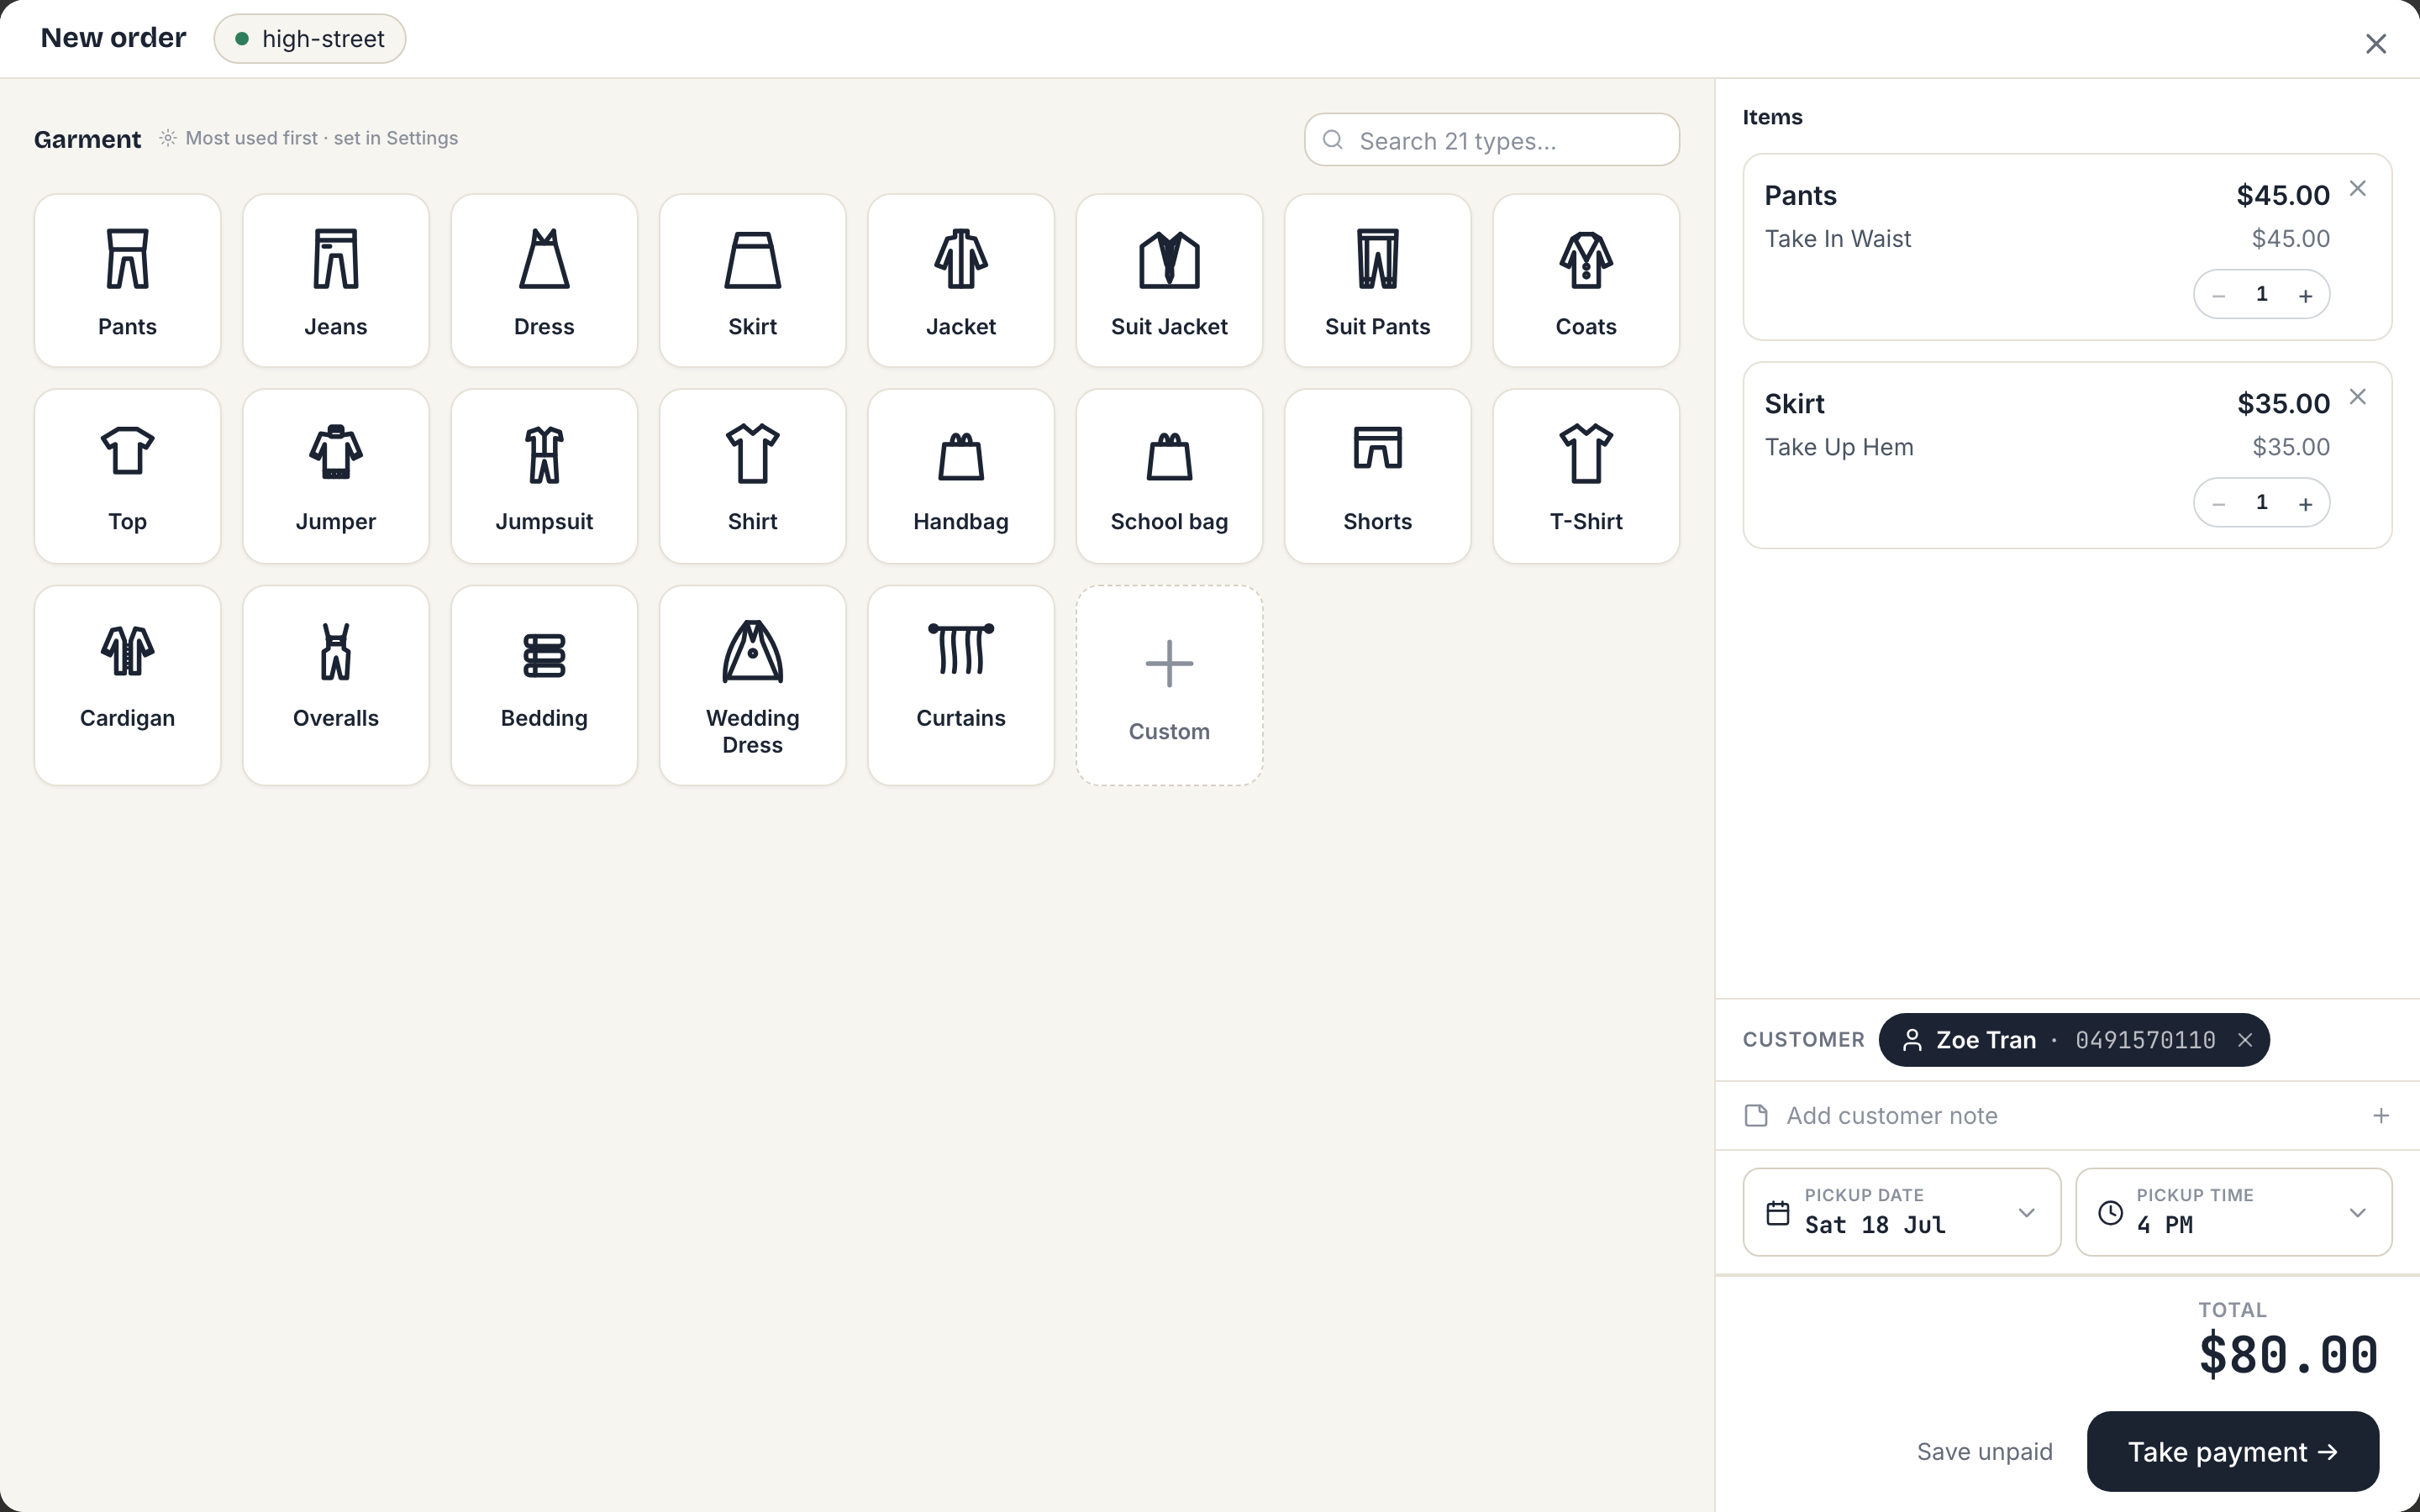Choose the Coats garment tile

point(1586,280)
